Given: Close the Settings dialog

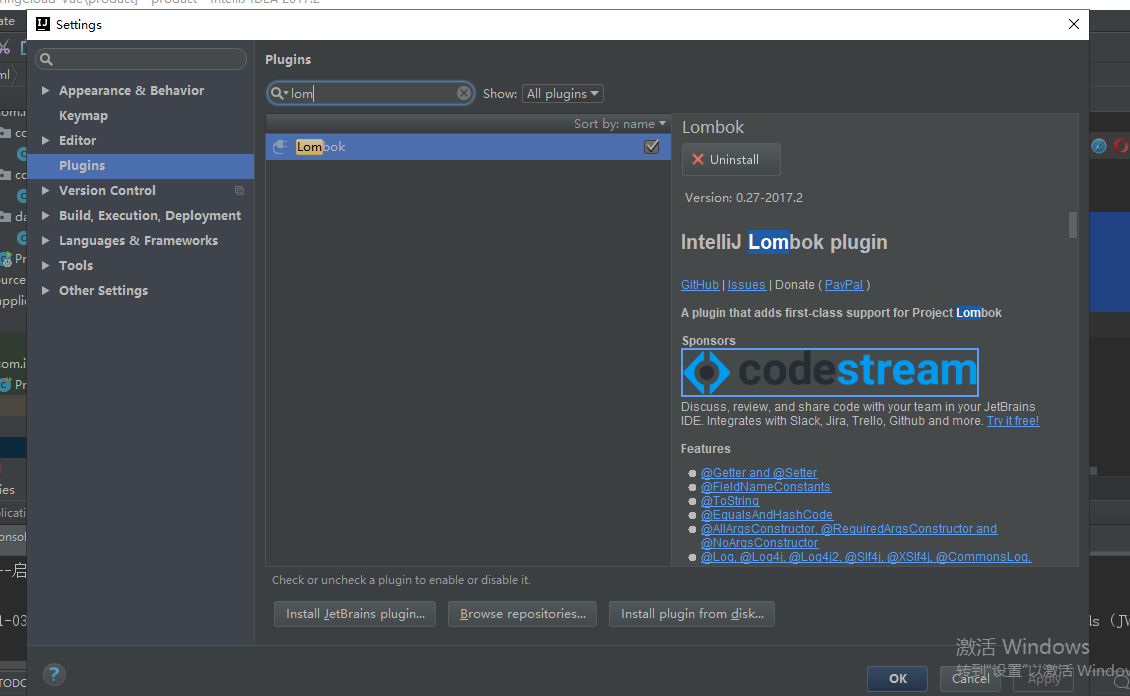Looking at the screenshot, I should (x=1074, y=24).
